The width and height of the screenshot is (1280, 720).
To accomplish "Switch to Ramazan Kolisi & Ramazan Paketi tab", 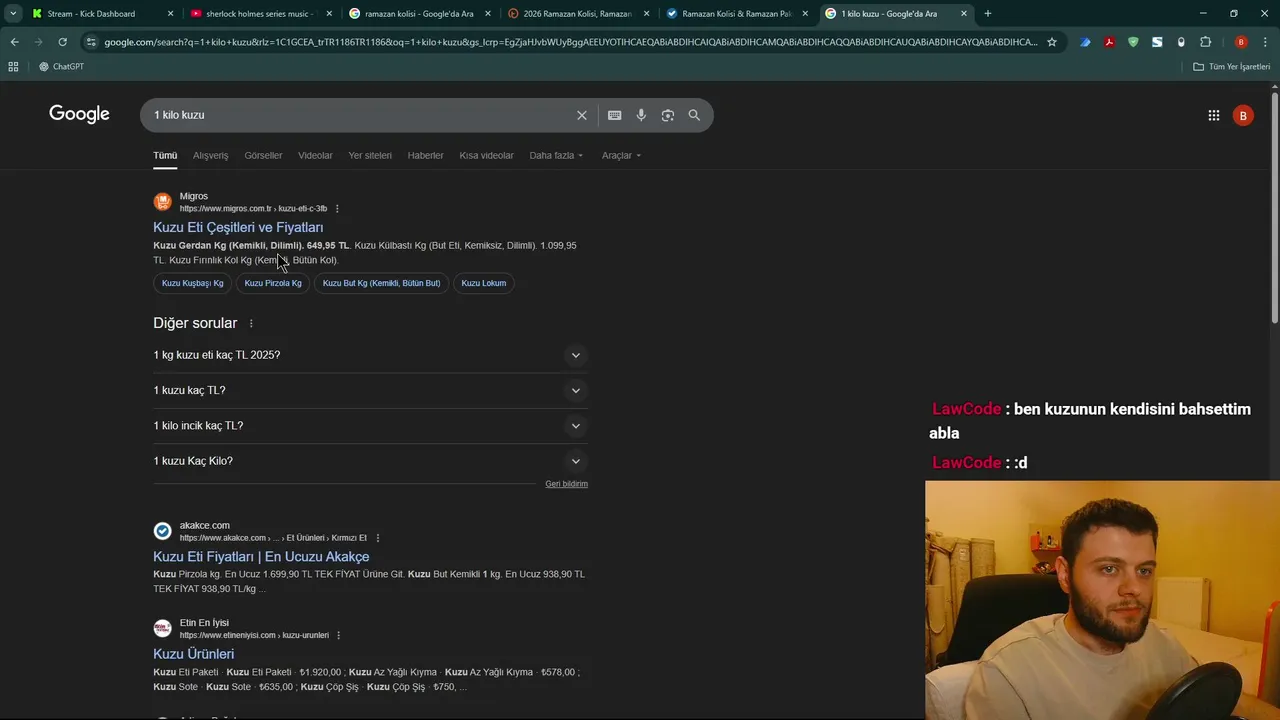I will pyautogui.click(x=736, y=13).
